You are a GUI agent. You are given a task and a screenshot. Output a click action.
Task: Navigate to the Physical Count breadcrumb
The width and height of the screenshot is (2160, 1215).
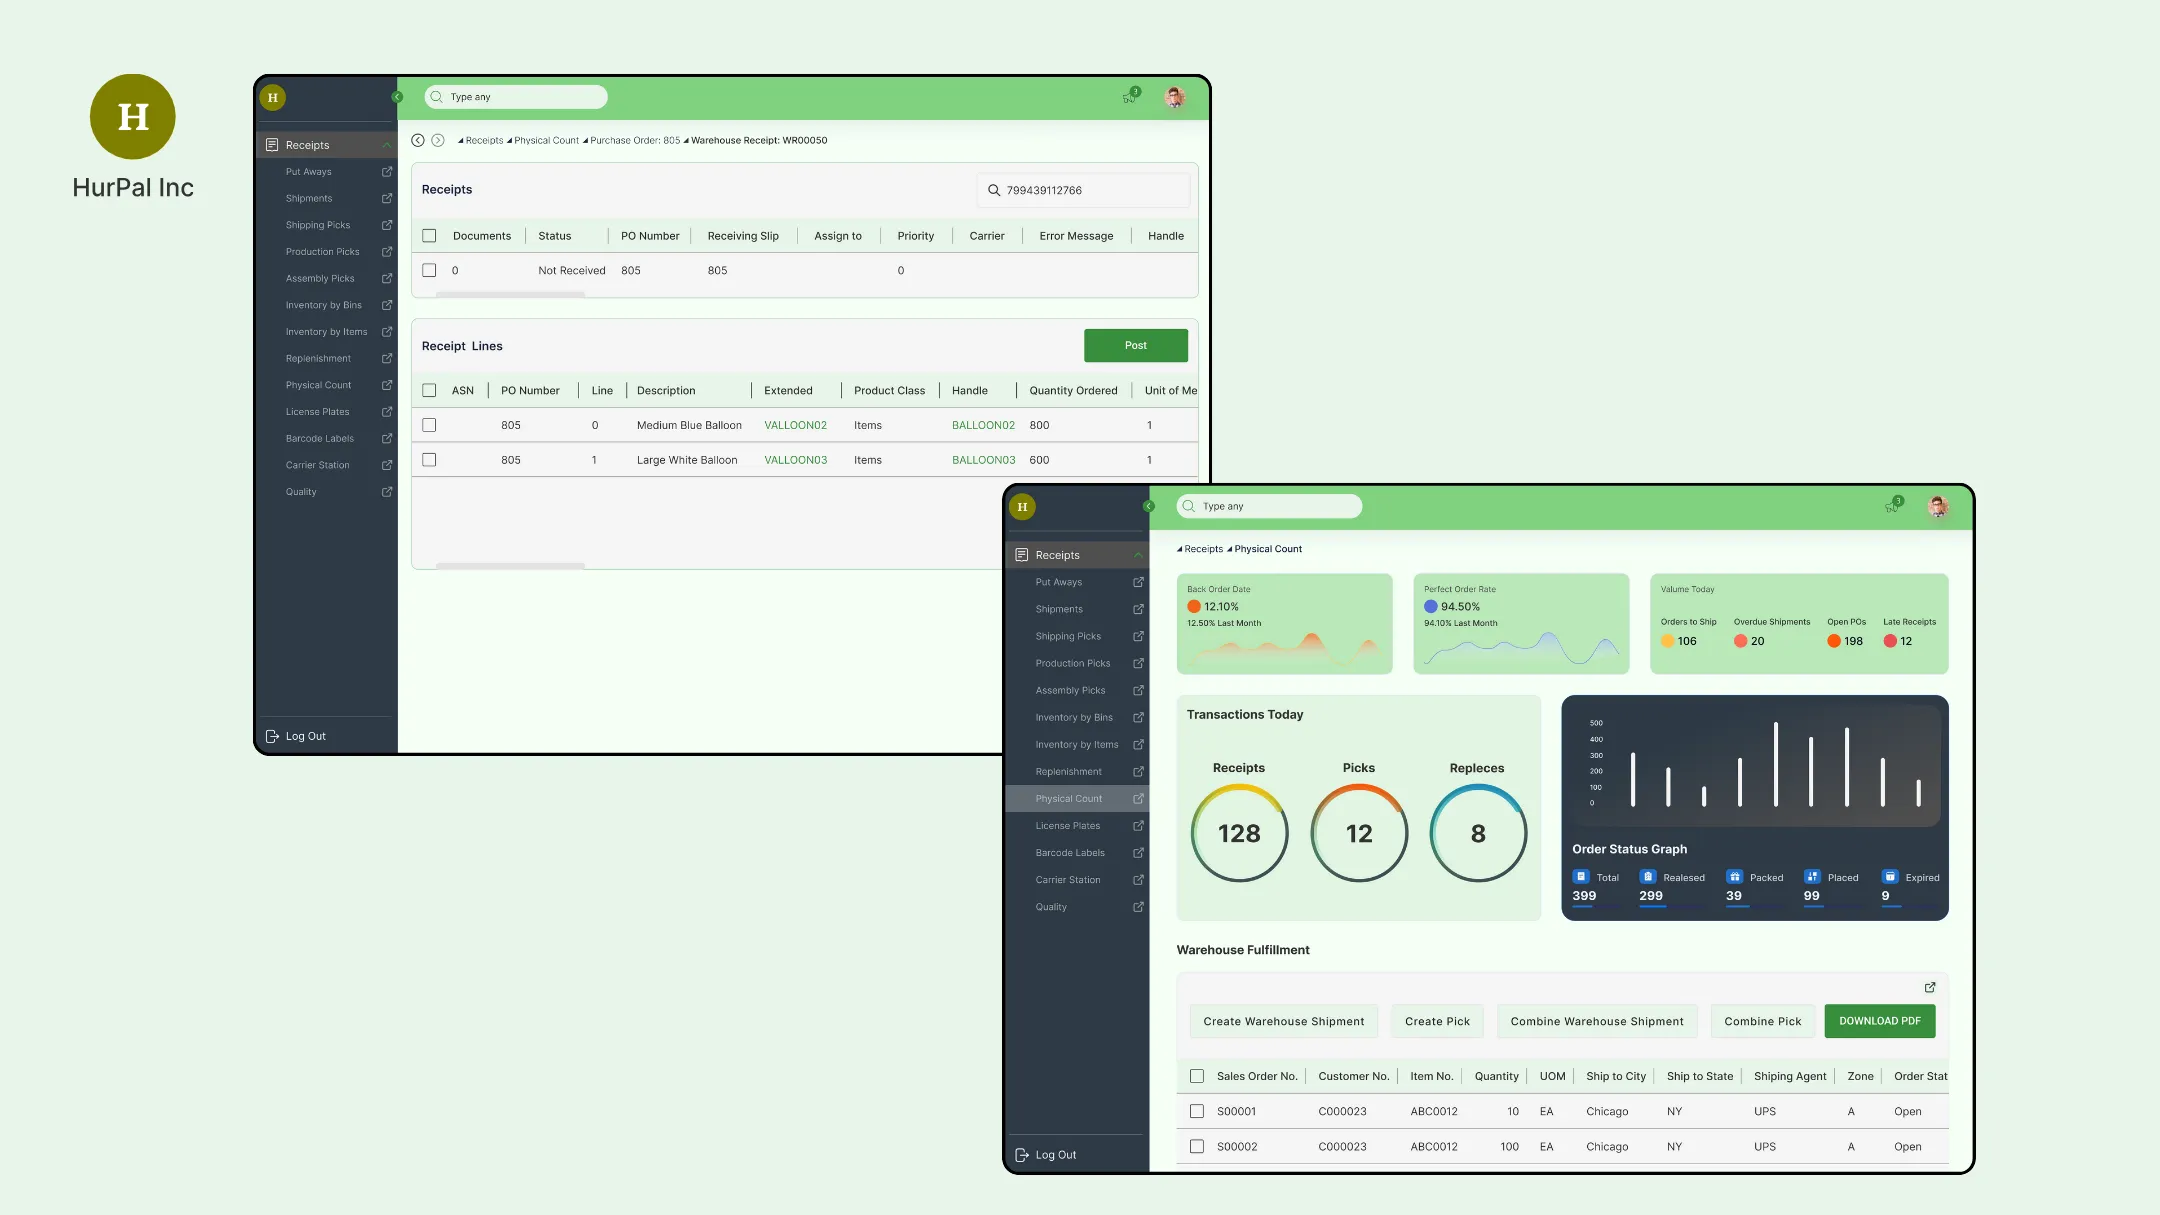(x=546, y=140)
